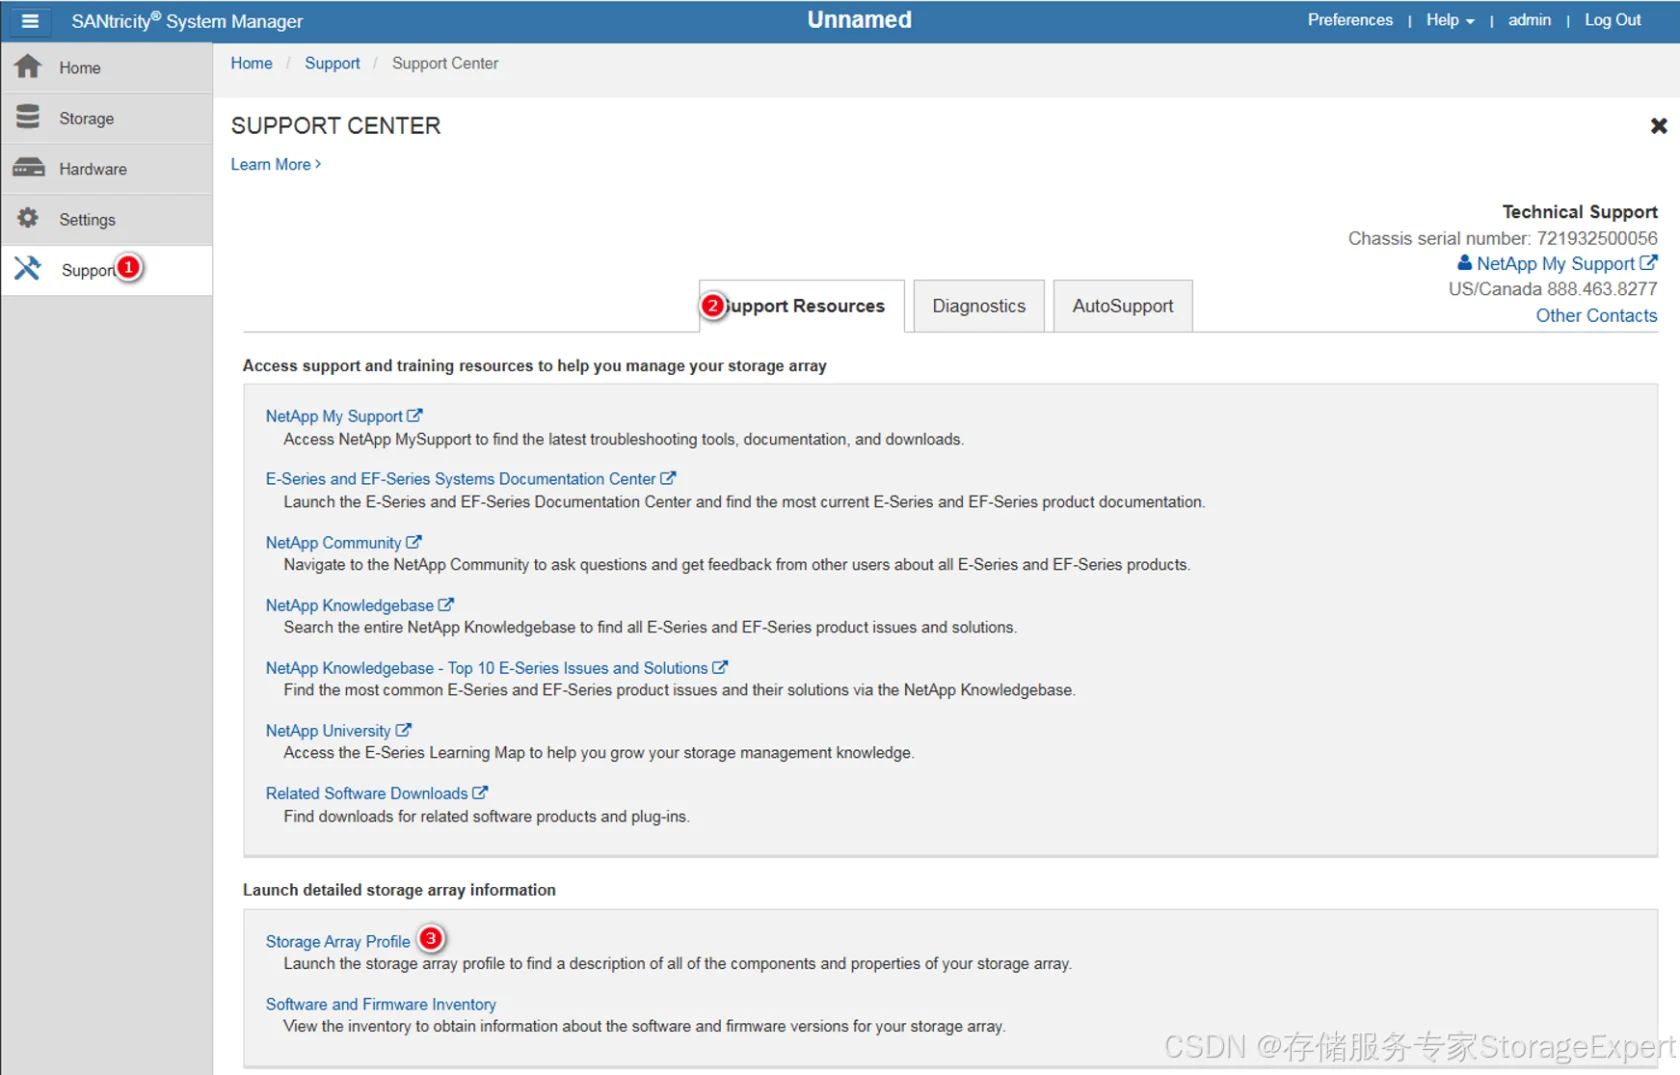Go to Home in the sidebar
The width and height of the screenshot is (1680, 1075).
point(106,68)
